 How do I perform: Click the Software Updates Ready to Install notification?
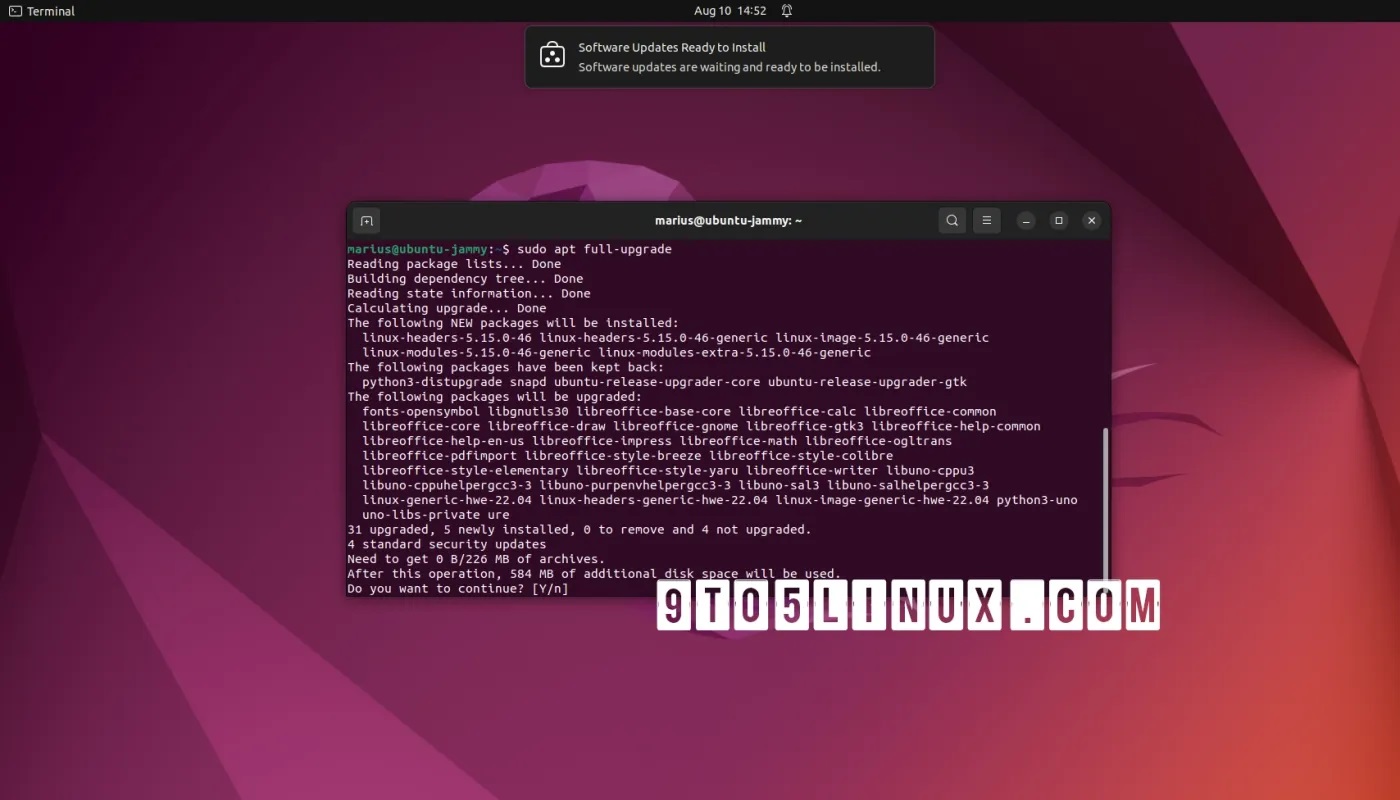click(671, 47)
